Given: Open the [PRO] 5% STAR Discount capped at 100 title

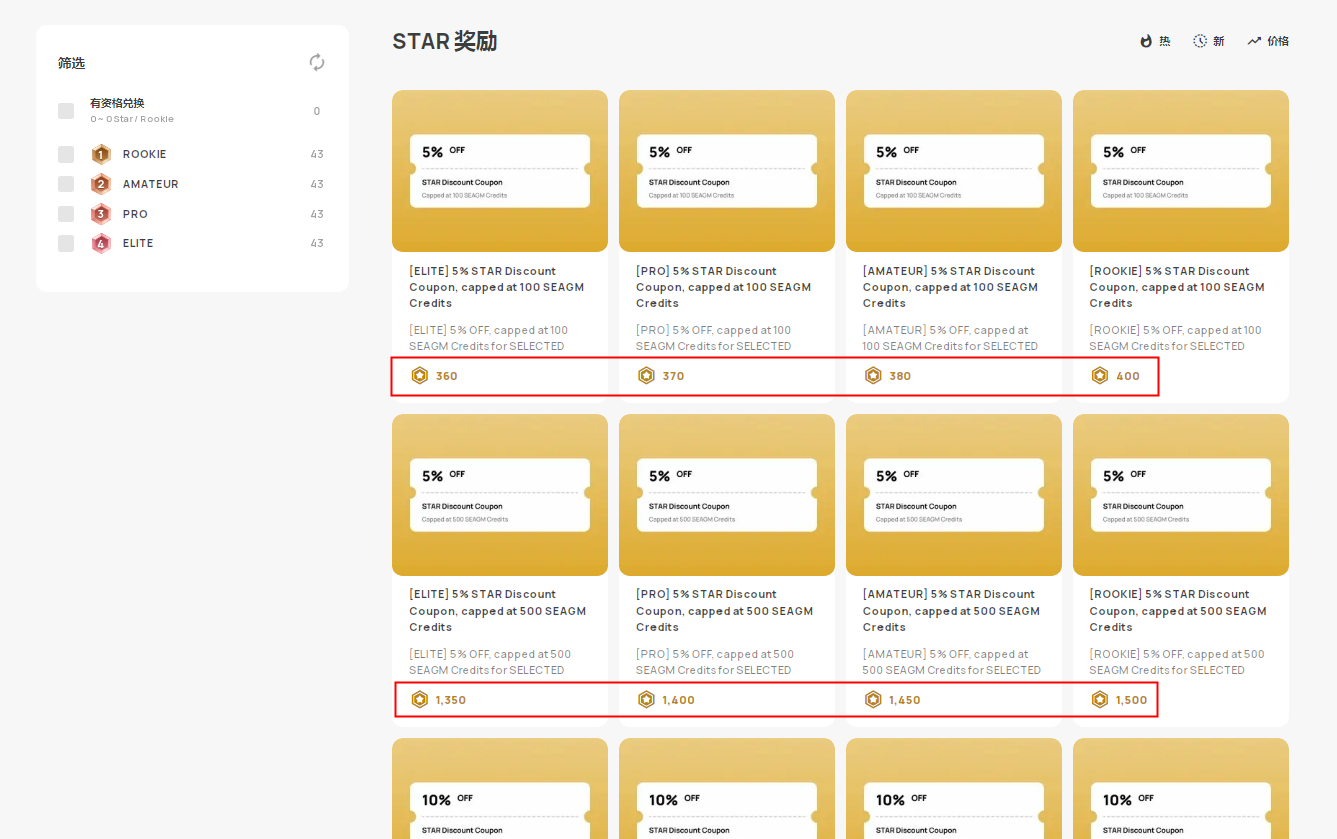Looking at the screenshot, I should click(724, 287).
